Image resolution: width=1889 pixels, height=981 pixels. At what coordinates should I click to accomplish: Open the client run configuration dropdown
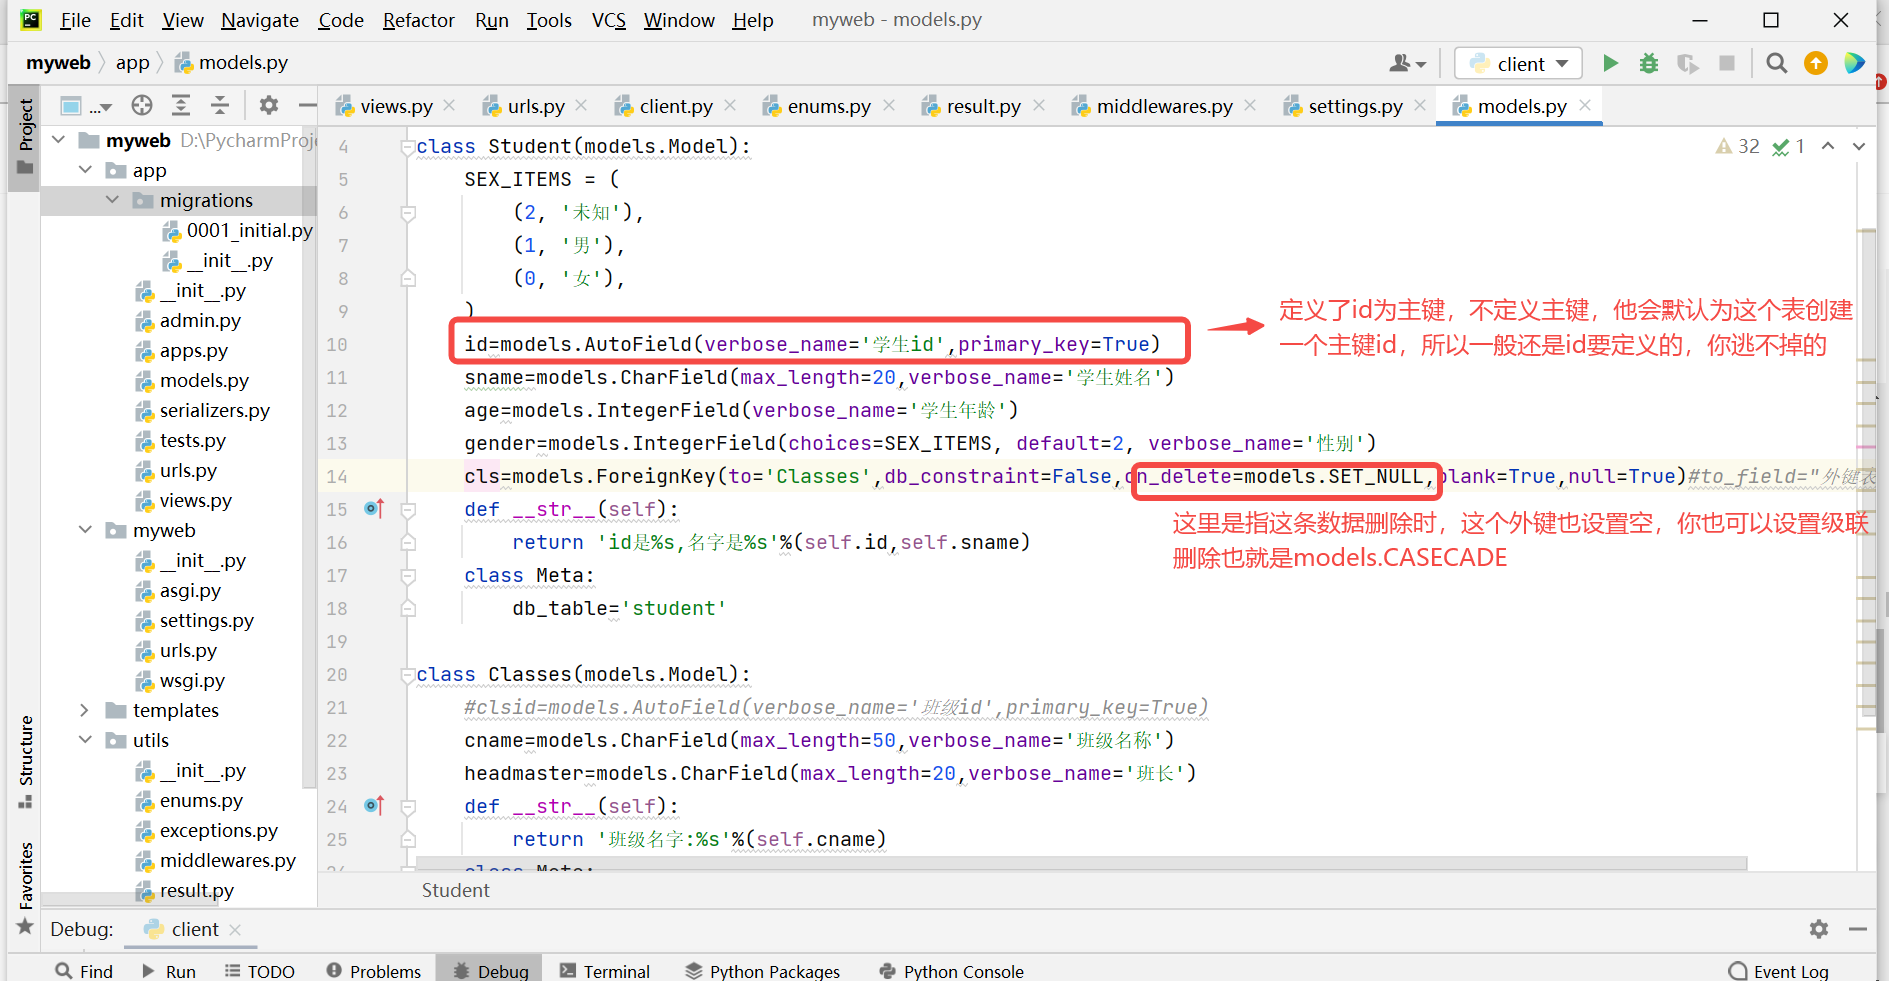pyautogui.click(x=1518, y=63)
